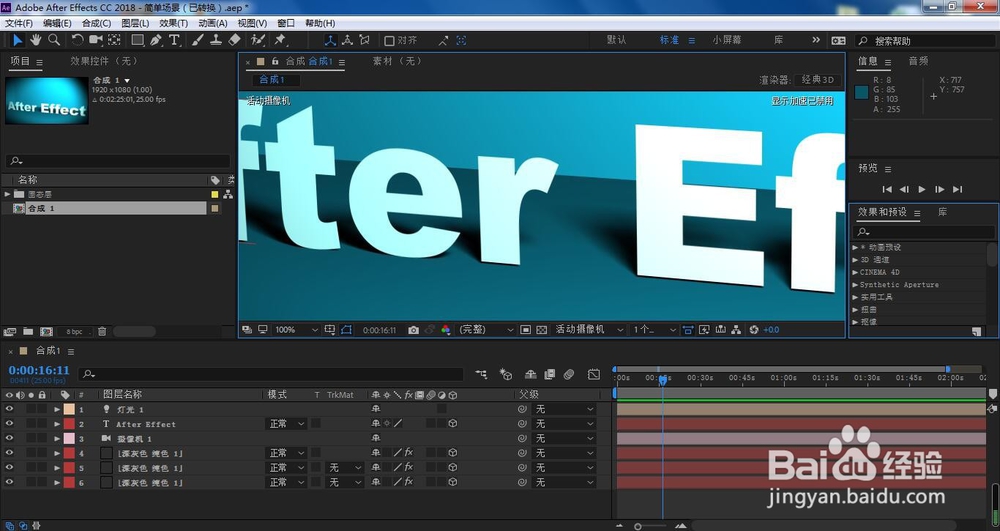
Task: Expand the 固态层 folder in Project
Action: pyautogui.click(x=7, y=194)
